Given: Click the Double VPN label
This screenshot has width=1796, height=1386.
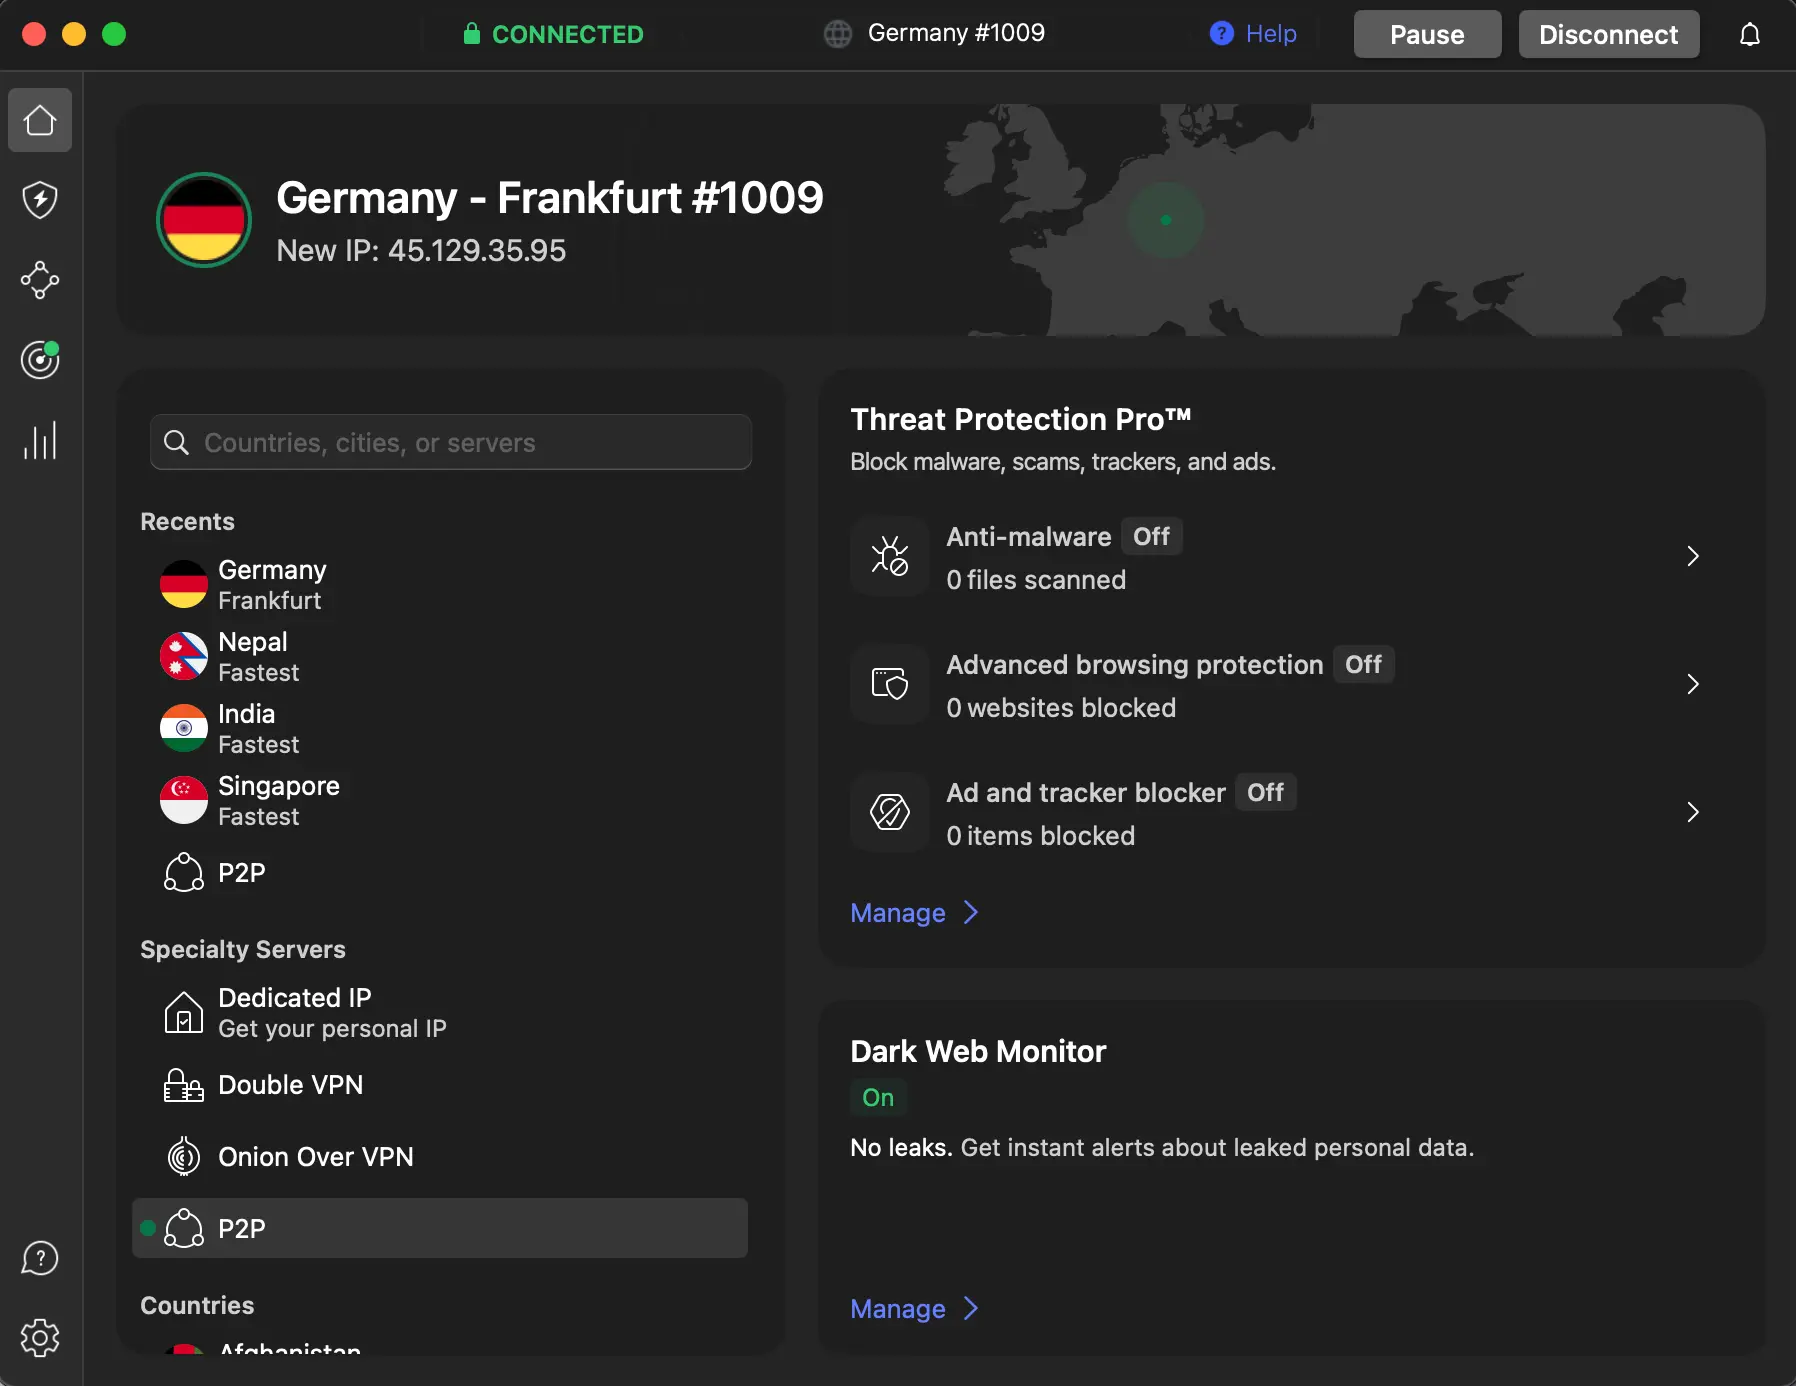Looking at the screenshot, I should (x=290, y=1085).
